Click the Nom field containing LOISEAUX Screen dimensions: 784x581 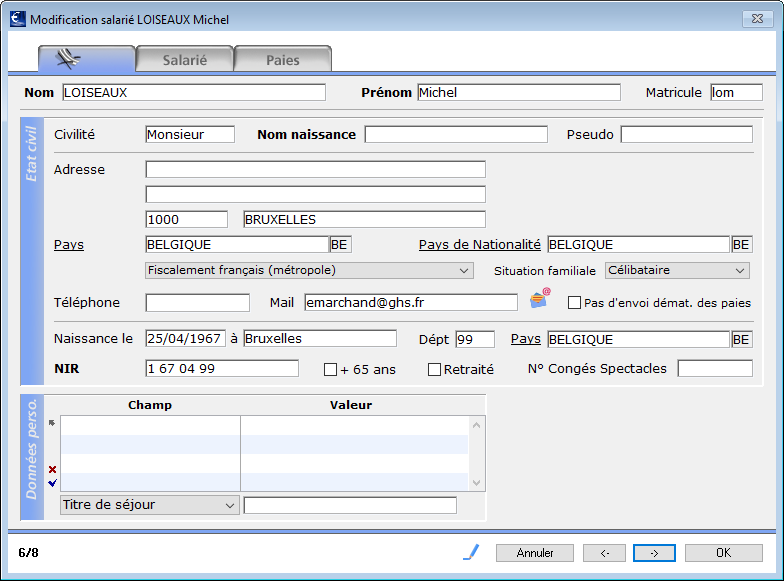pyautogui.click(x=194, y=92)
